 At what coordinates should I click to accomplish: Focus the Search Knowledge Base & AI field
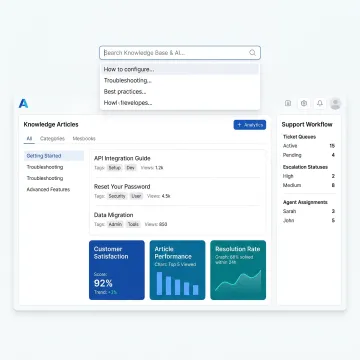click(x=180, y=53)
